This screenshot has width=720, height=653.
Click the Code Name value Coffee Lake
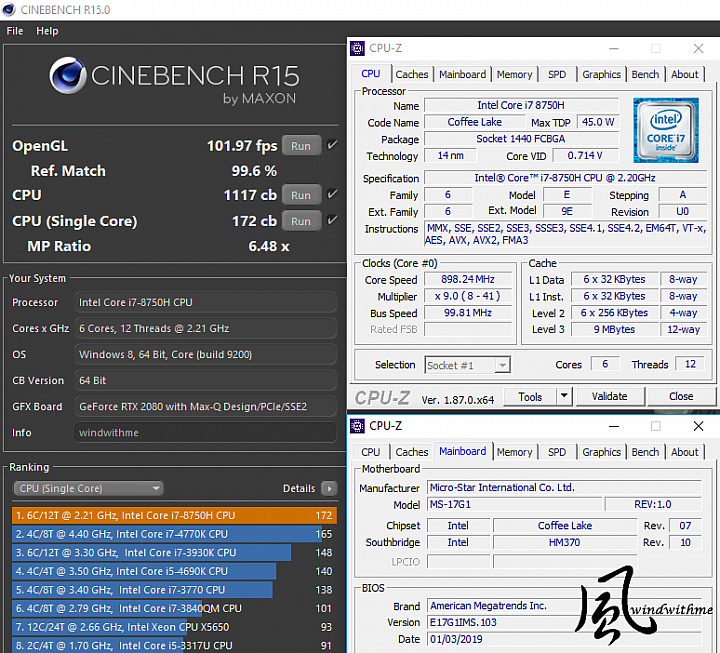[x=475, y=122]
